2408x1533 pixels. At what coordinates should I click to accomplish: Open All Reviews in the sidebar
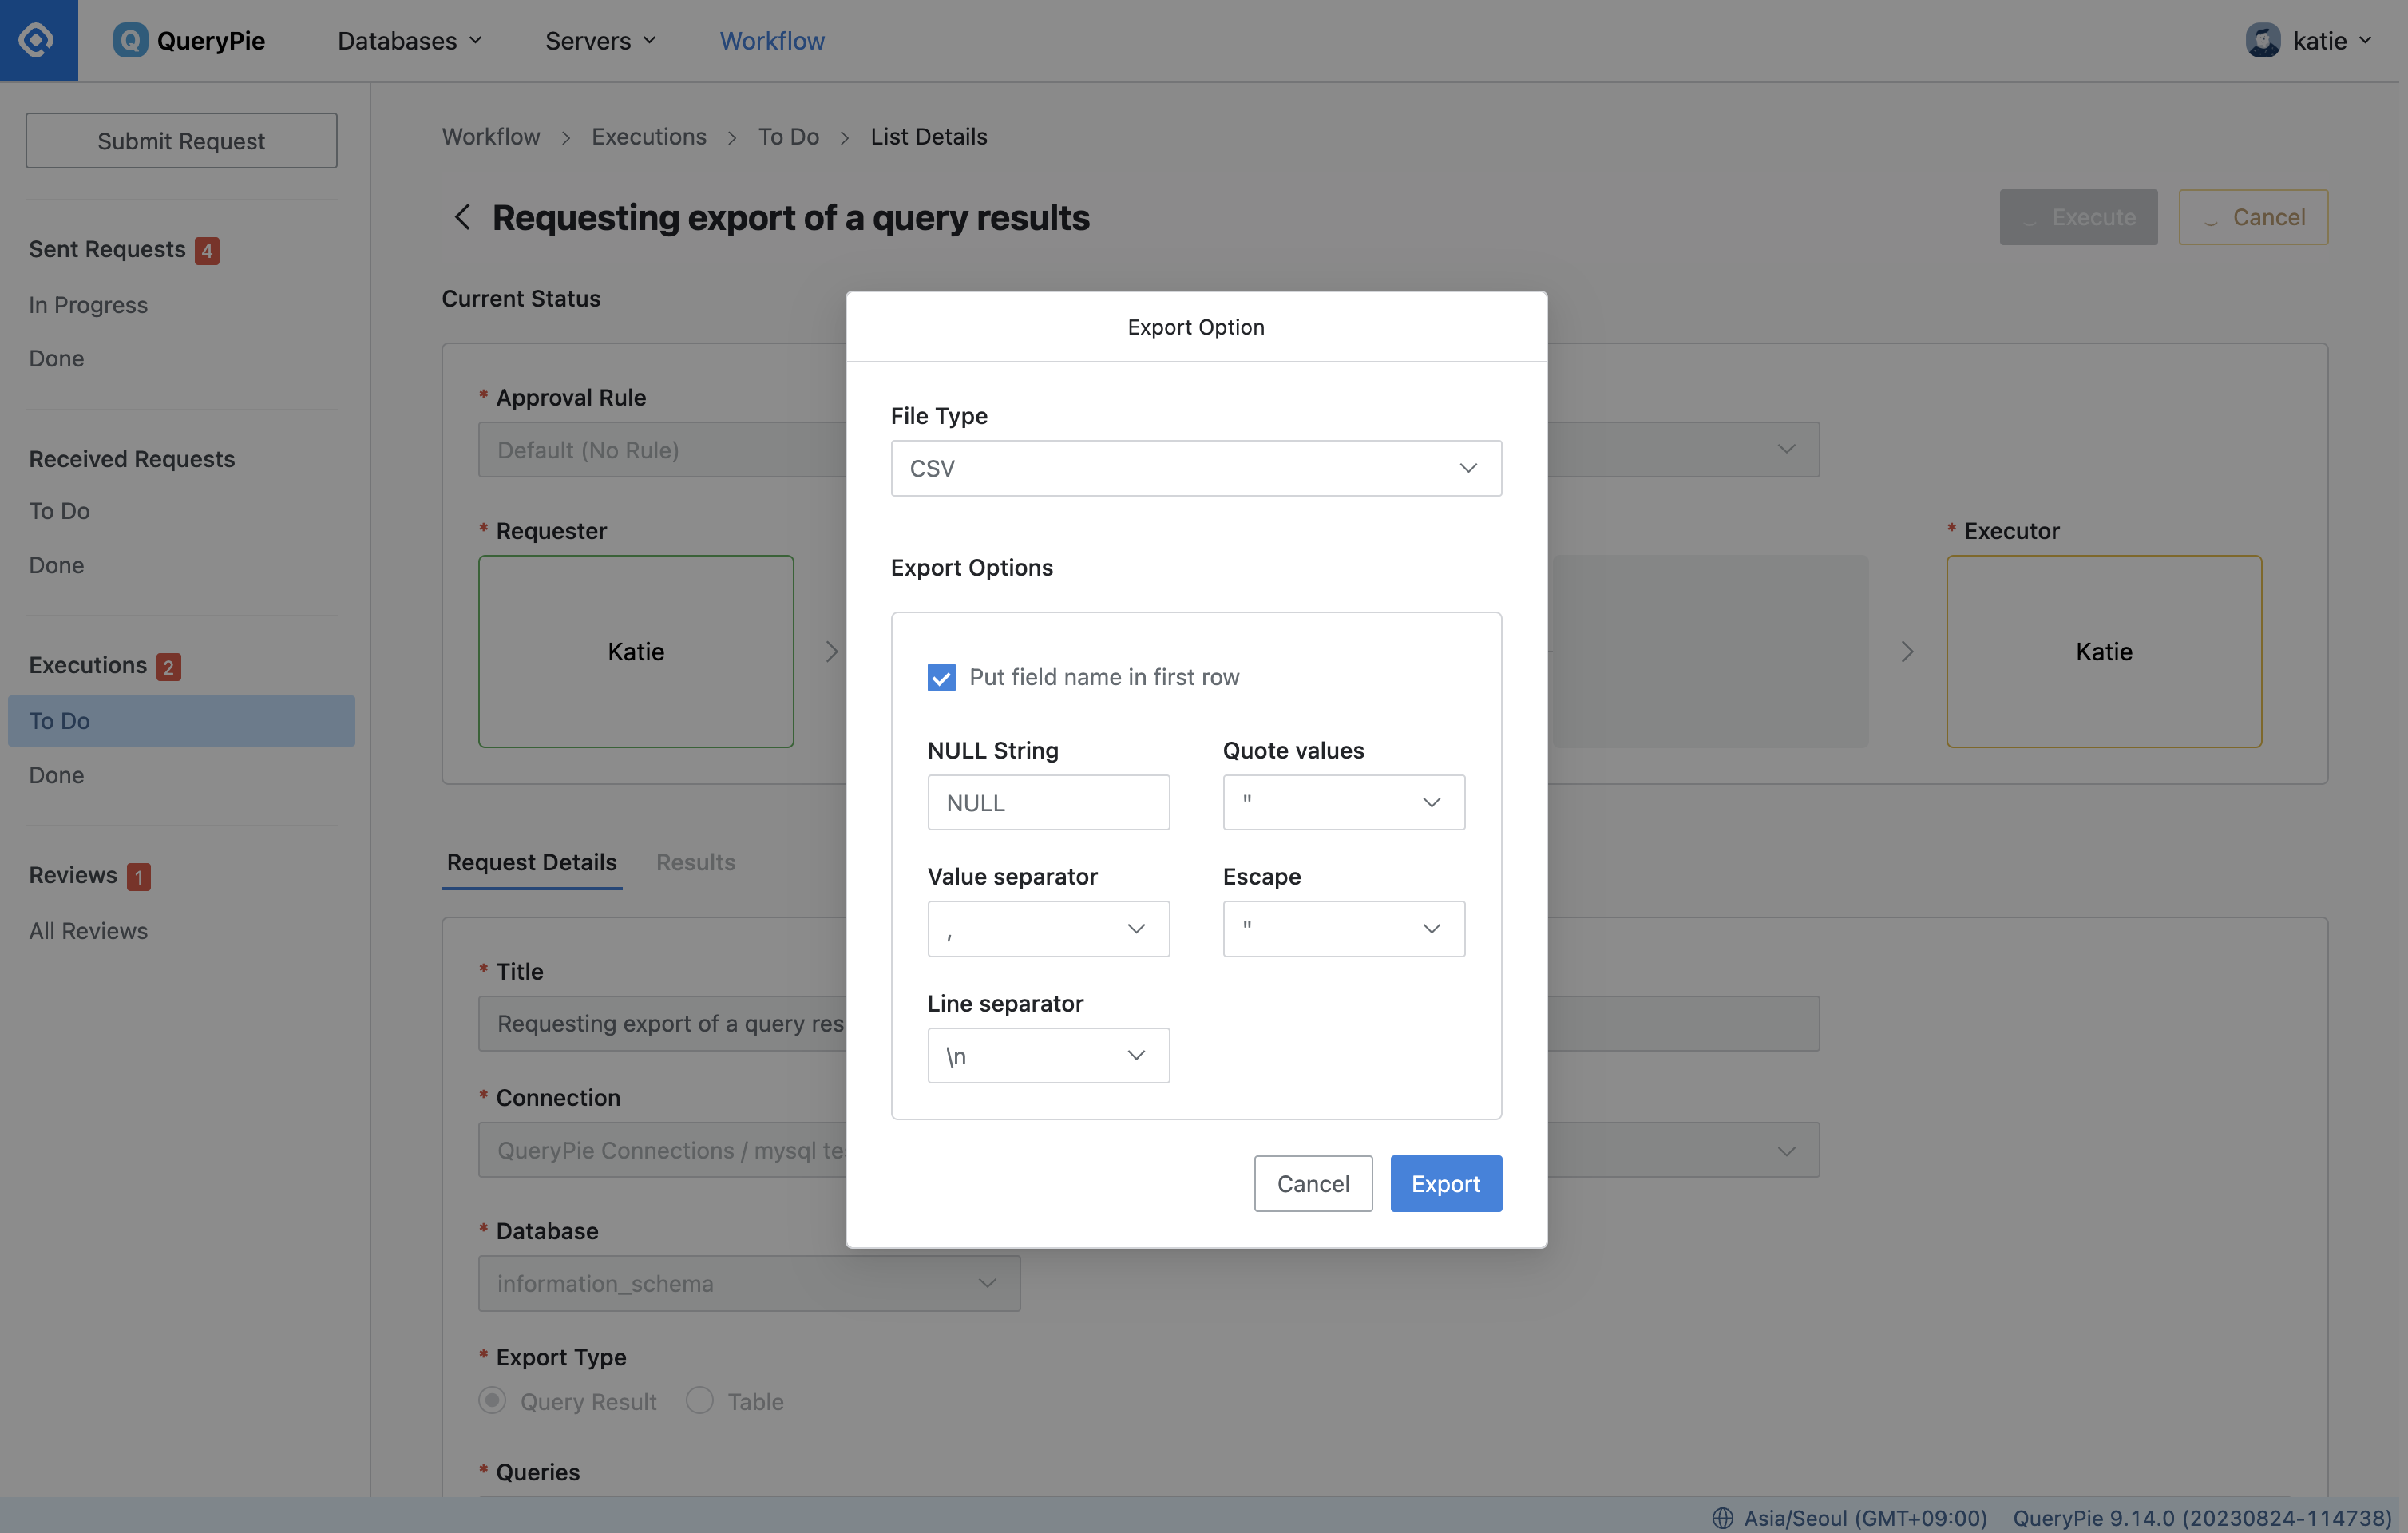88,930
